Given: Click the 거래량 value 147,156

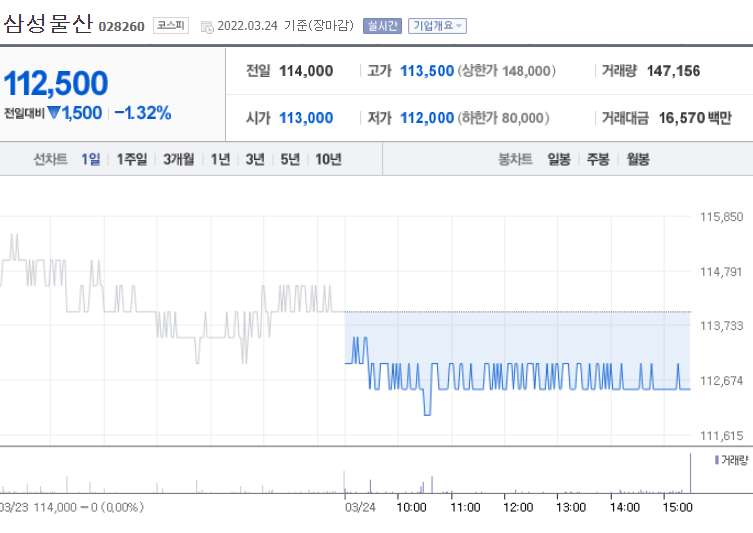Looking at the screenshot, I should (x=673, y=71).
